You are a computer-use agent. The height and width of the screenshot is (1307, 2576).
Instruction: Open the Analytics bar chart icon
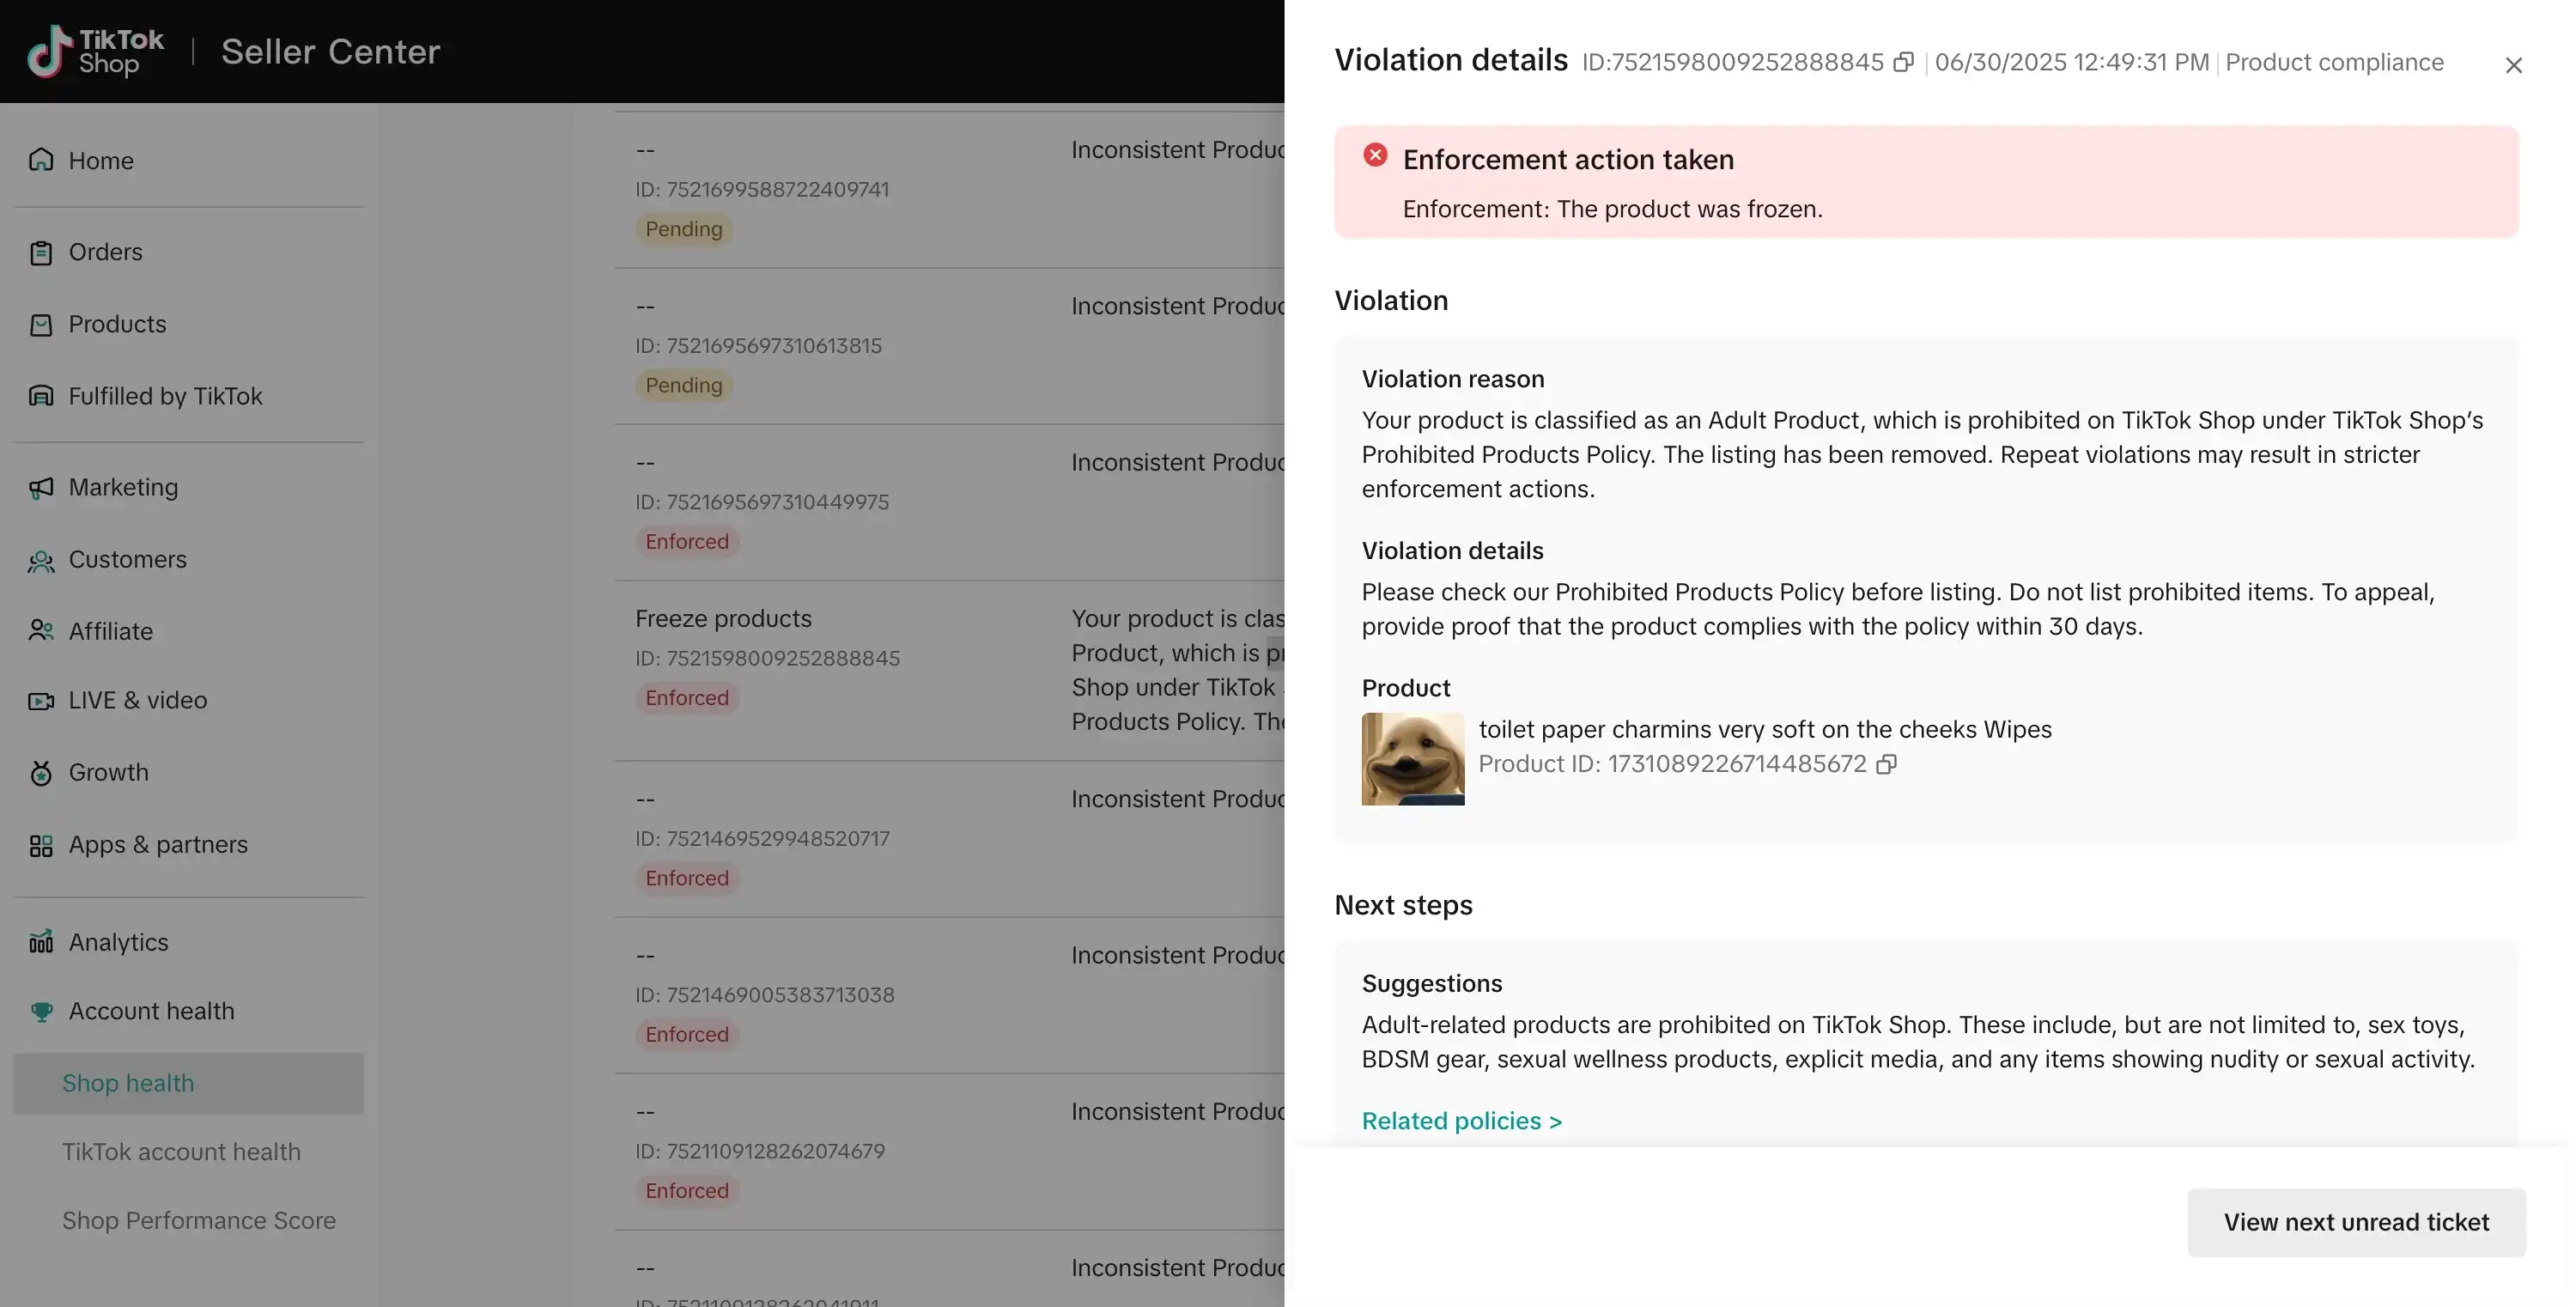pos(40,942)
